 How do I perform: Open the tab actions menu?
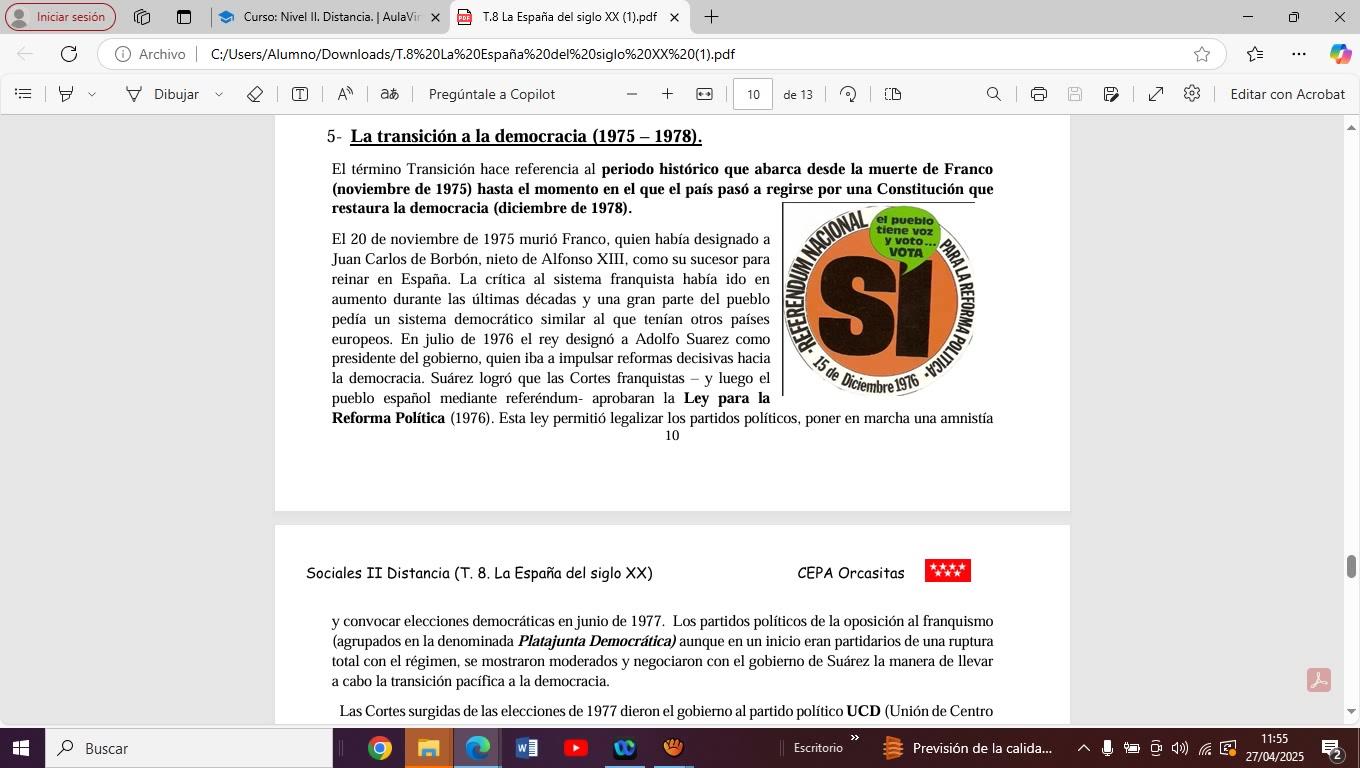[184, 17]
